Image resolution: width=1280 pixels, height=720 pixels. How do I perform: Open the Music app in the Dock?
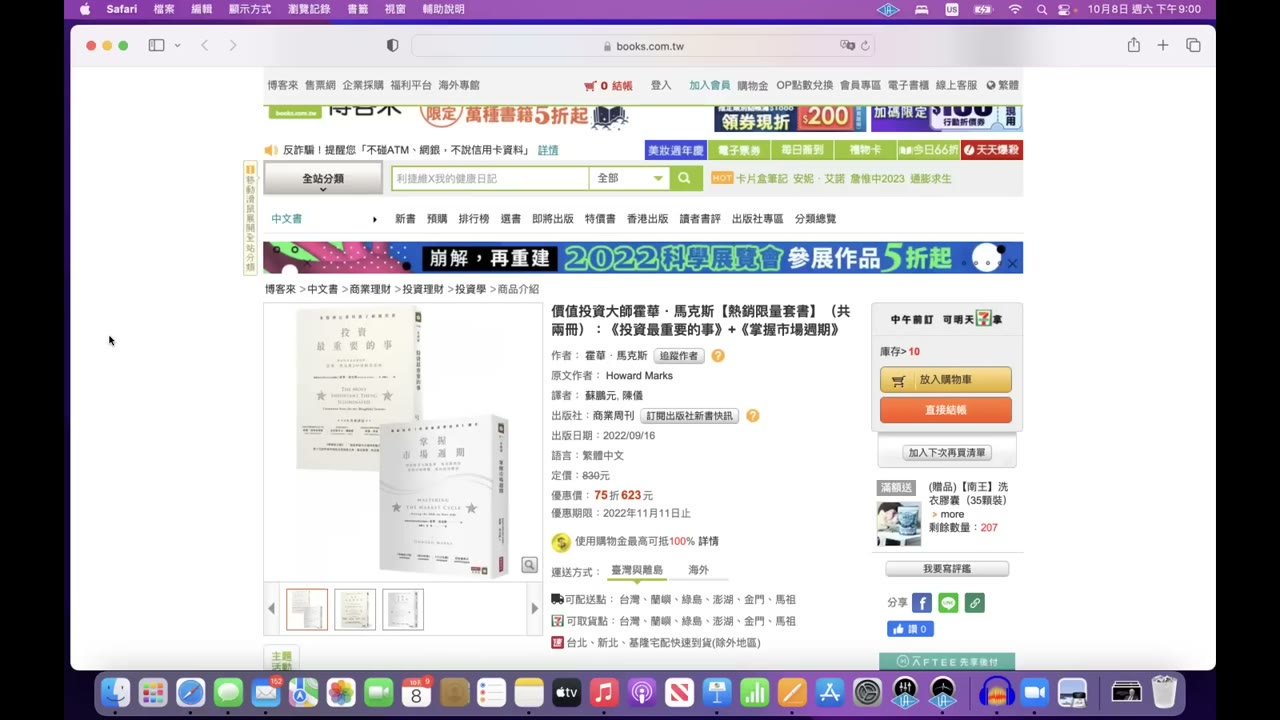click(x=604, y=692)
